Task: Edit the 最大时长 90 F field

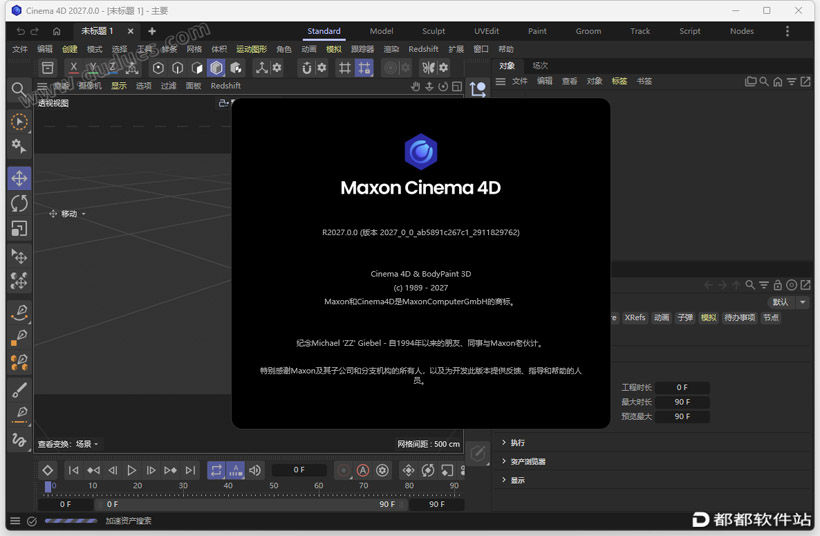Action: click(x=682, y=402)
